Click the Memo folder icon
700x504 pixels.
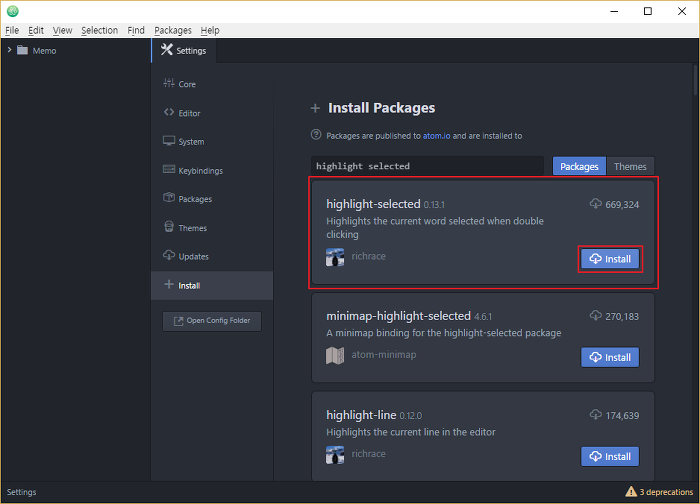pyautogui.click(x=22, y=50)
